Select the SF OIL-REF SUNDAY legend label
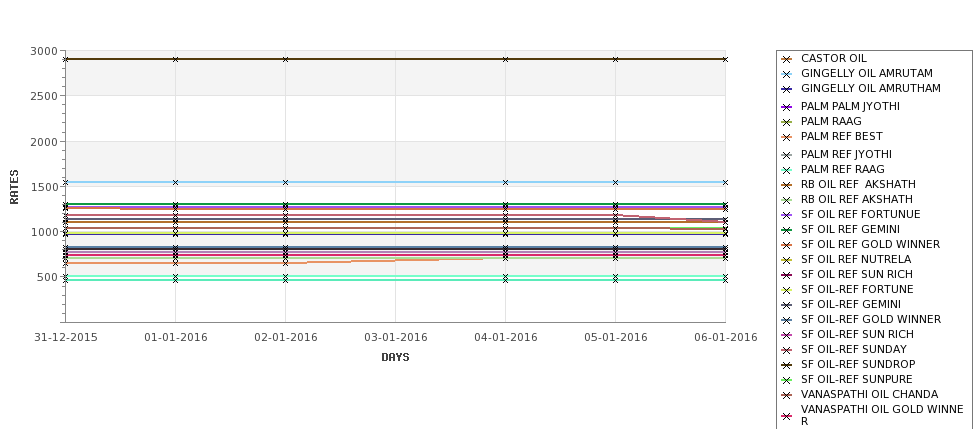 tap(854, 349)
